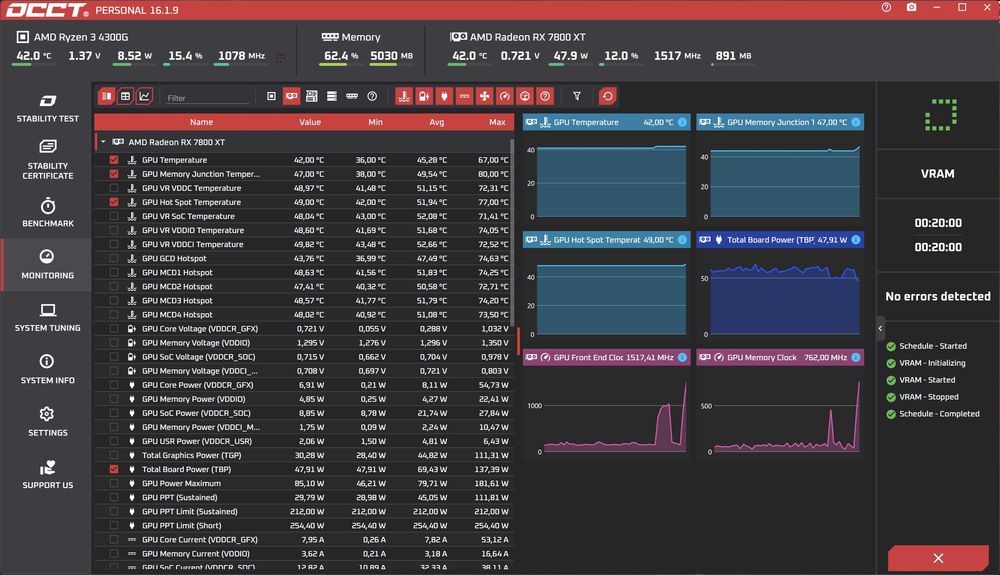Open info on Total Board Power graph
The width and height of the screenshot is (1000, 575).
[856, 240]
